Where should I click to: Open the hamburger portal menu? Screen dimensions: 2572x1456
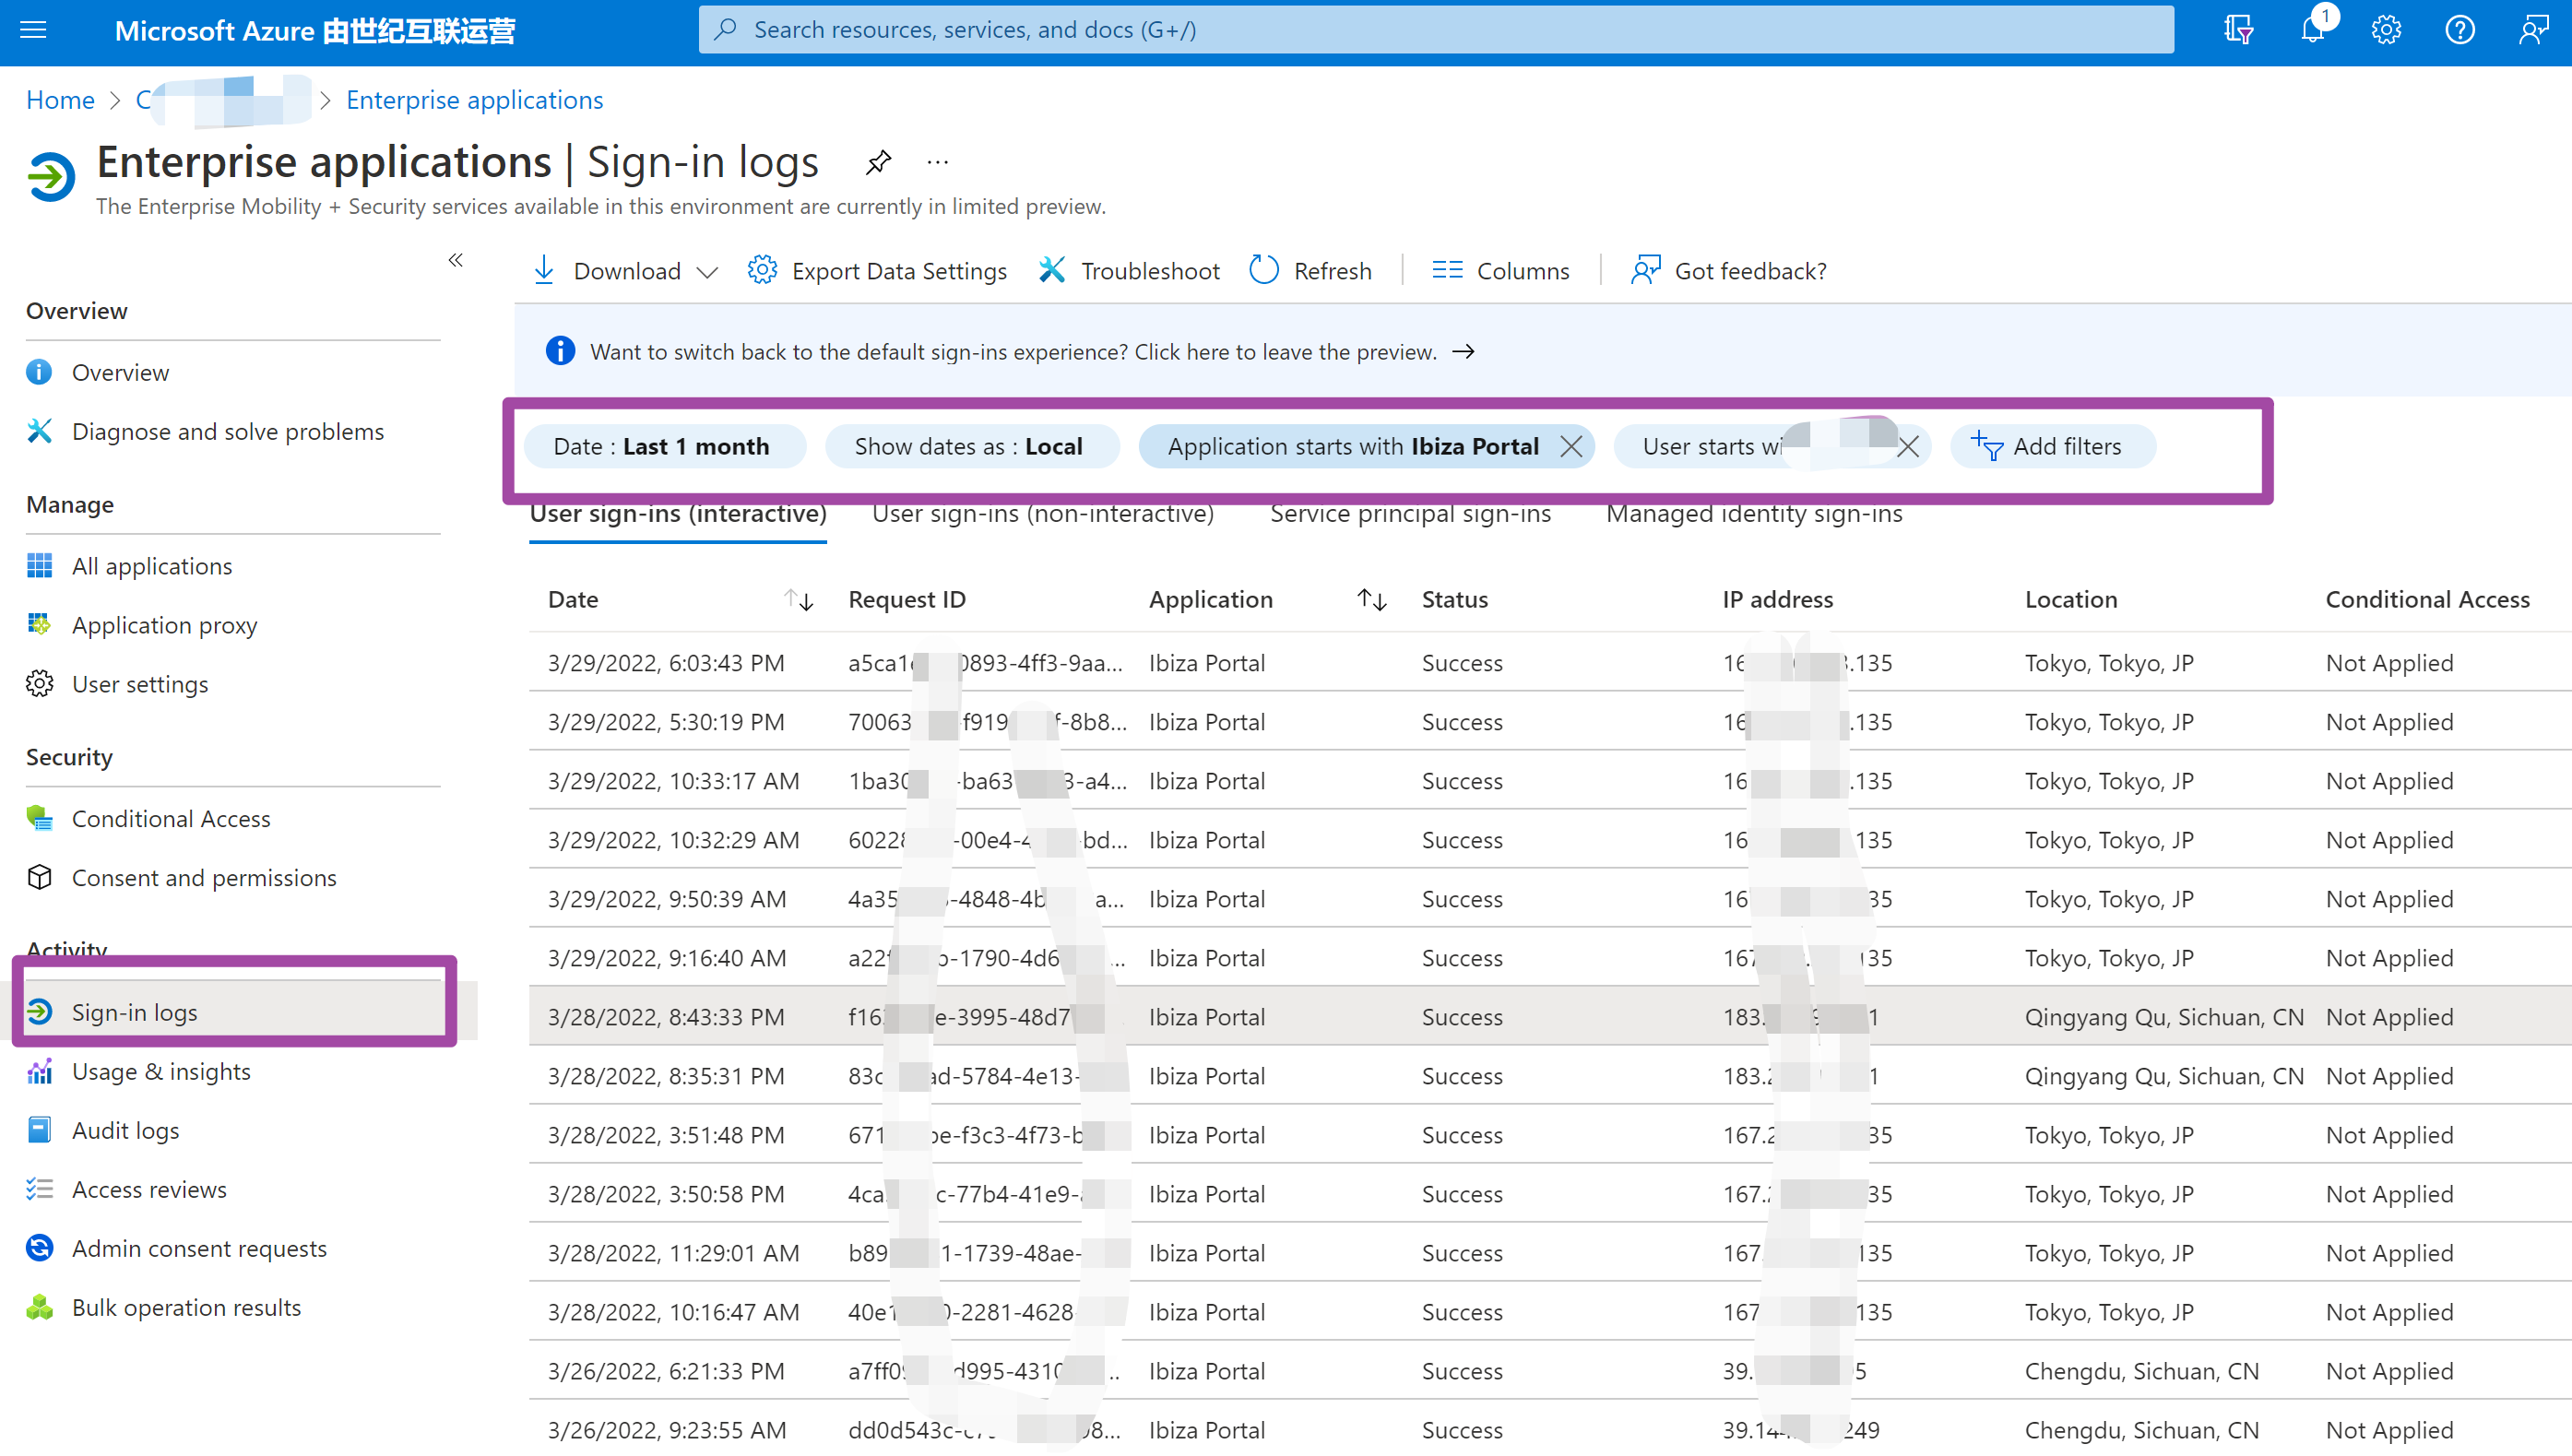coord(33,30)
